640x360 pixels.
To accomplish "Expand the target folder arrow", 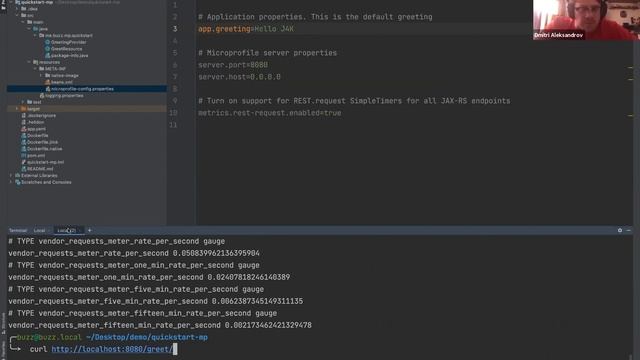I will [x=17, y=109].
